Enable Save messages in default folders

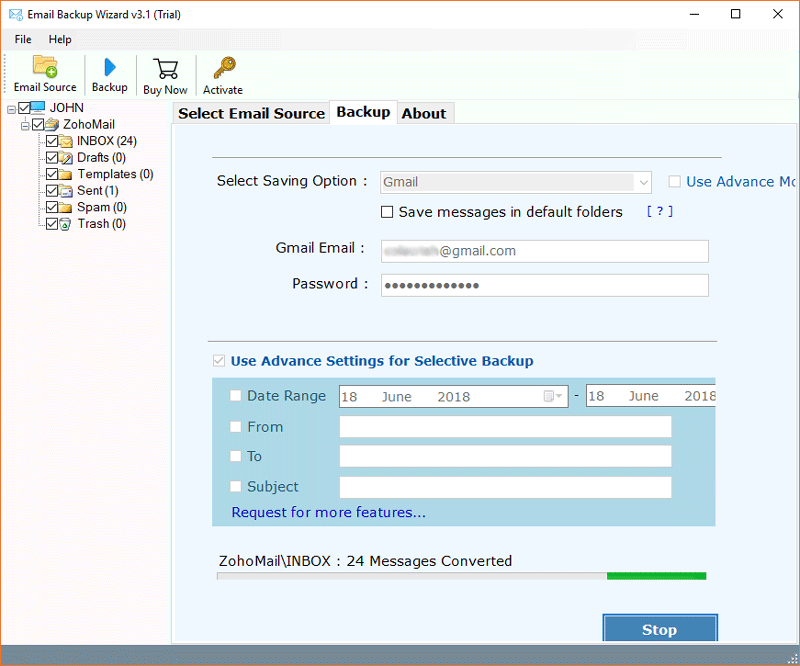[387, 212]
